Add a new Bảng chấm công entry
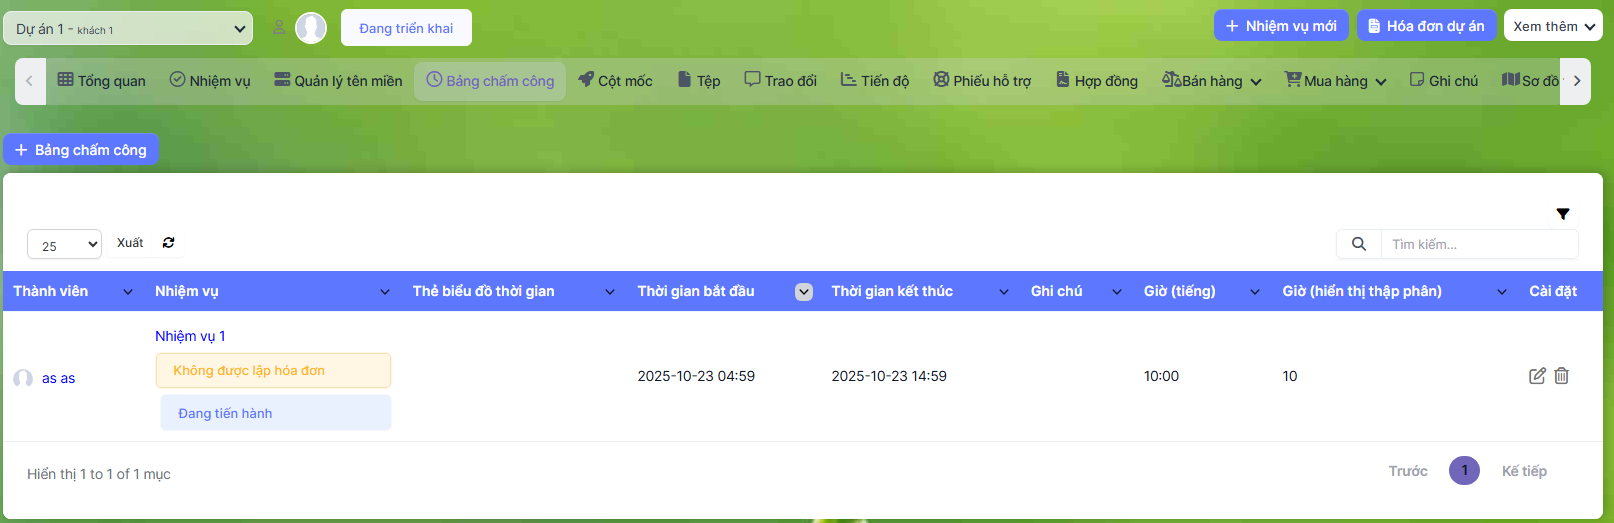Screen dimensions: 1614x523 pyautogui.click(x=81, y=150)
